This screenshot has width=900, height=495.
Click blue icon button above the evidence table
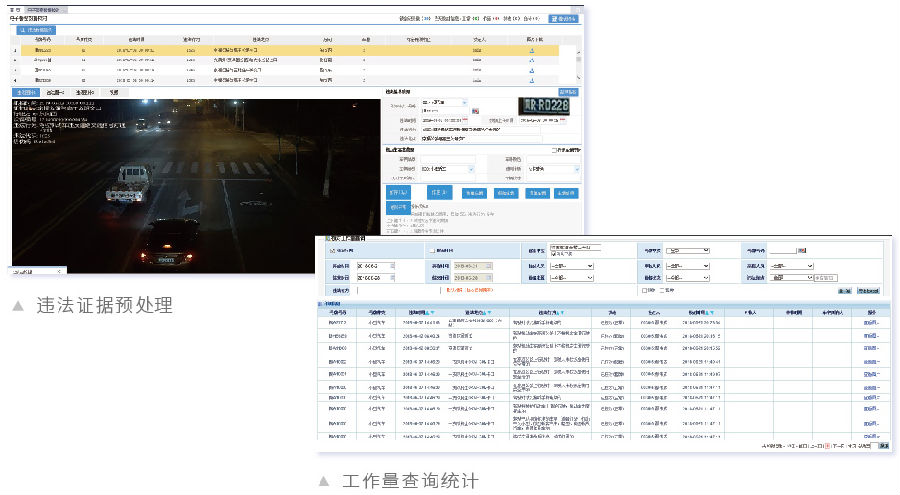click(36, 30)
